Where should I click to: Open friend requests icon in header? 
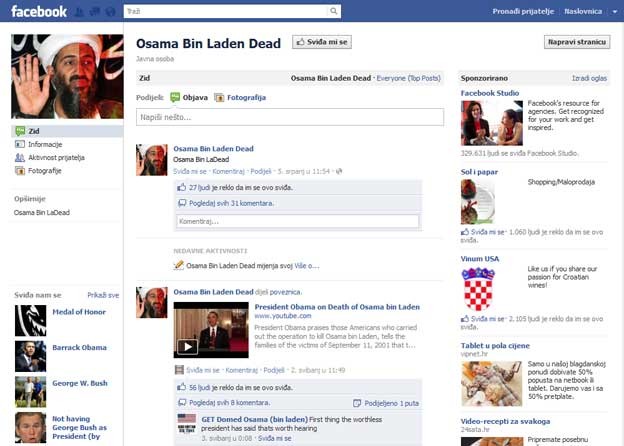pyautogui.click(x=79, y=12)
